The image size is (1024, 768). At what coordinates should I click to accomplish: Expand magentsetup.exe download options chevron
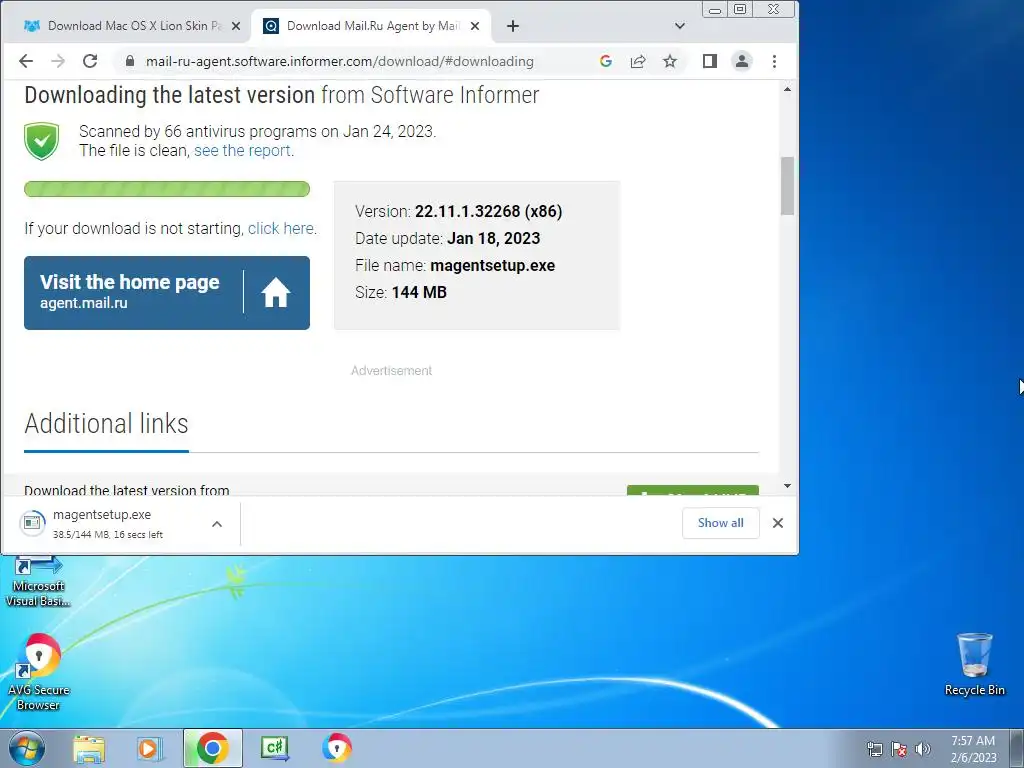point(217,524)
